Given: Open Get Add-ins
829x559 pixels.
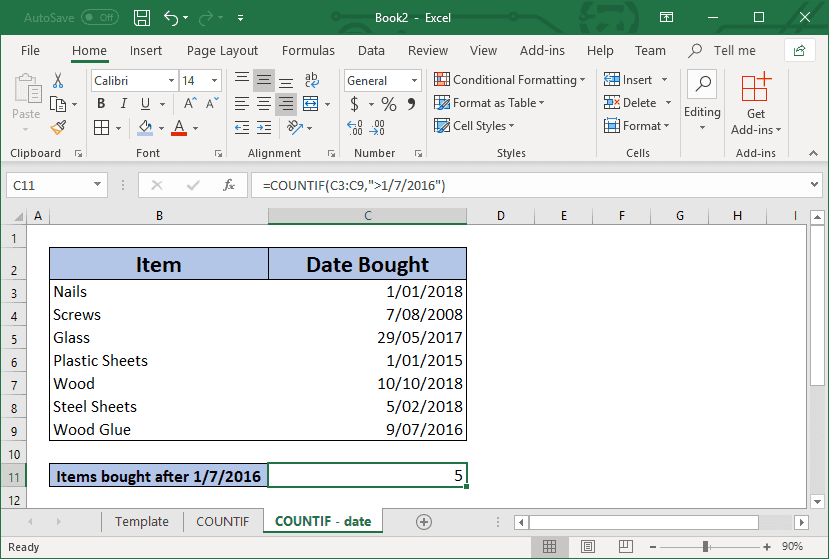Looking at the screenshot, I should coord(756,104).
